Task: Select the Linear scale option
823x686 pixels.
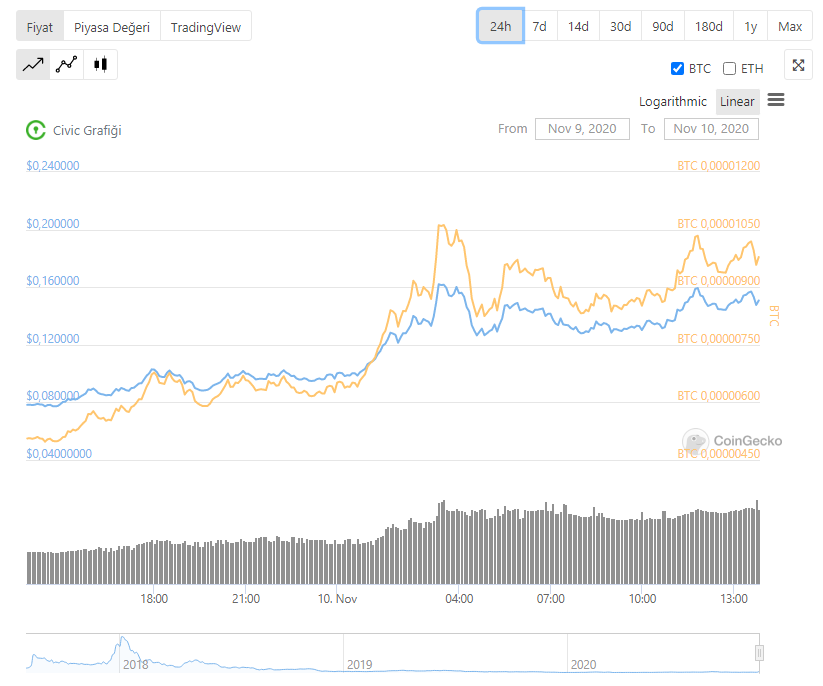Action: pyautogui.click(x=737, y=102)
